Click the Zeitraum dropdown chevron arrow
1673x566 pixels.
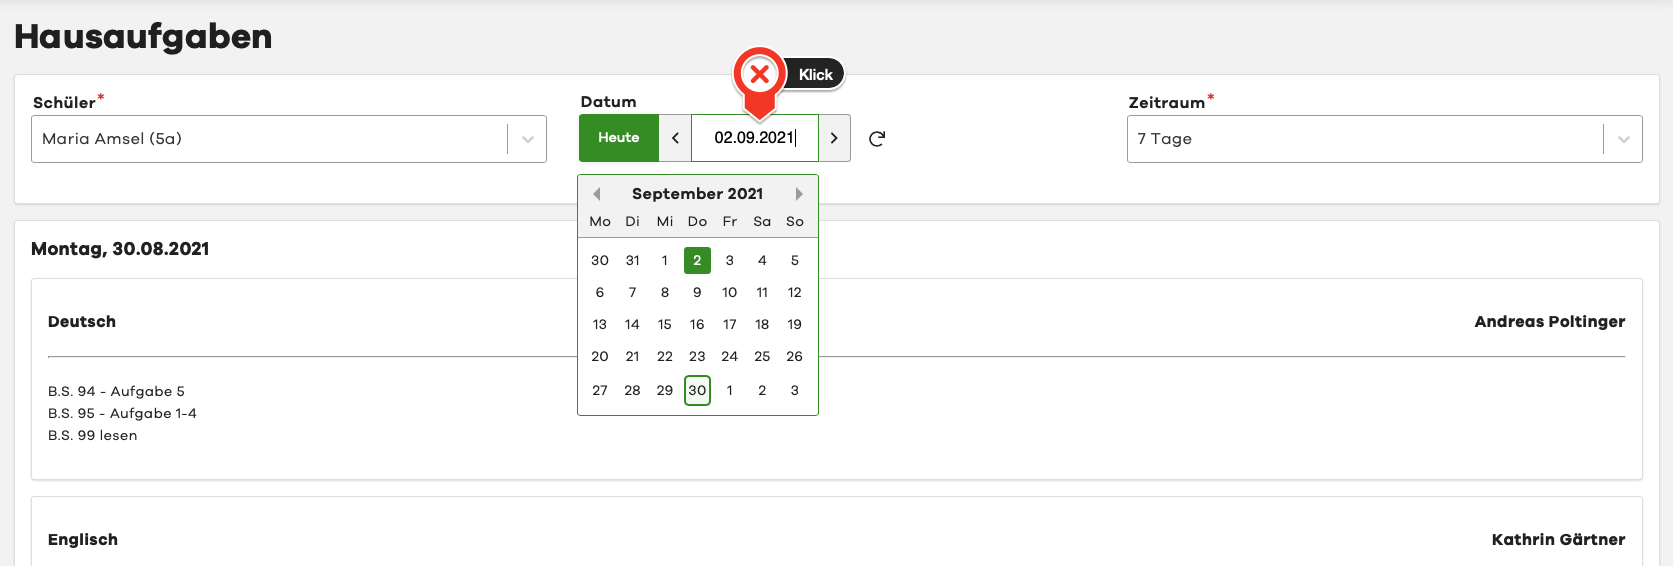[1623, 139]
